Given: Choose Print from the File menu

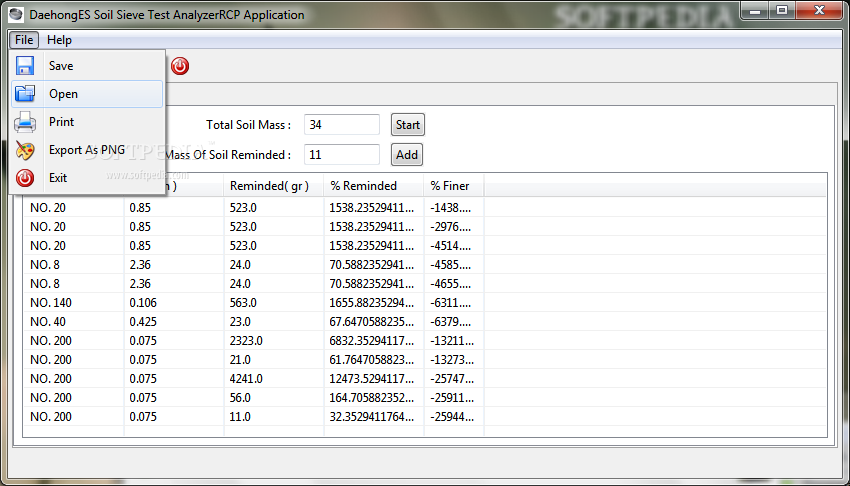Looking at the screenshot, I should [87, 122].
